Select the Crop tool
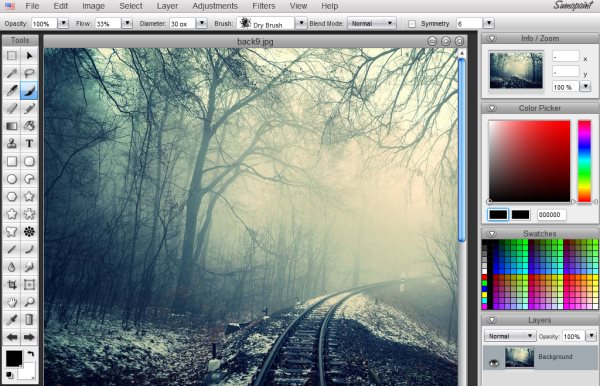This screenshot has width=600, height=386. [x=12, y=284]
